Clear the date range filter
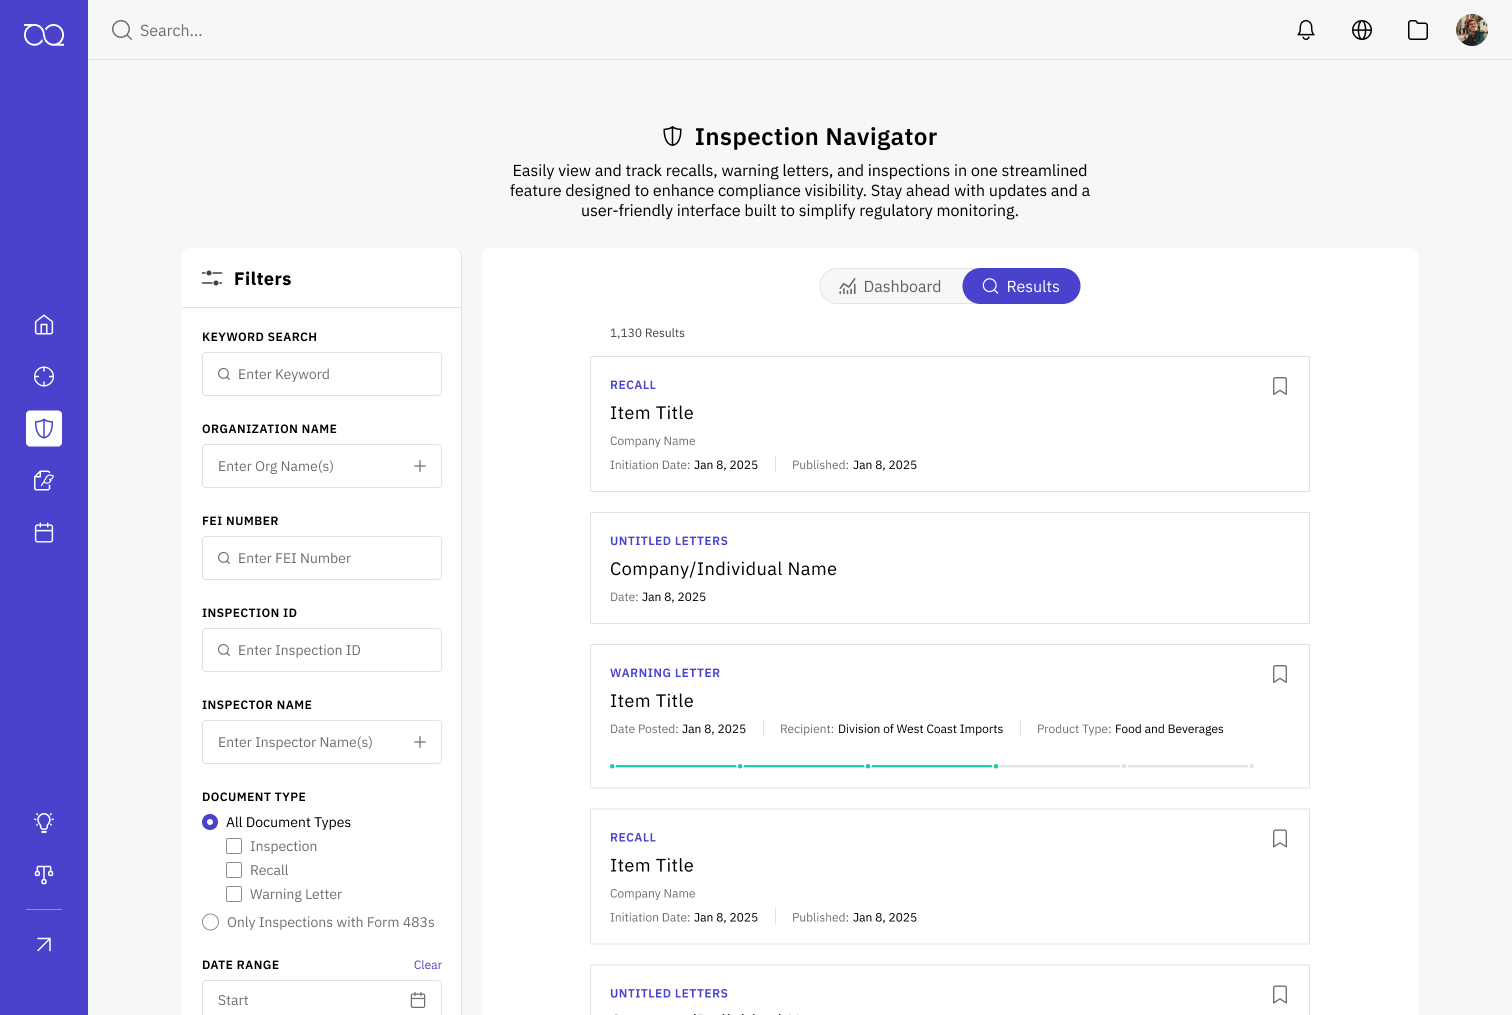 [427, 964]
